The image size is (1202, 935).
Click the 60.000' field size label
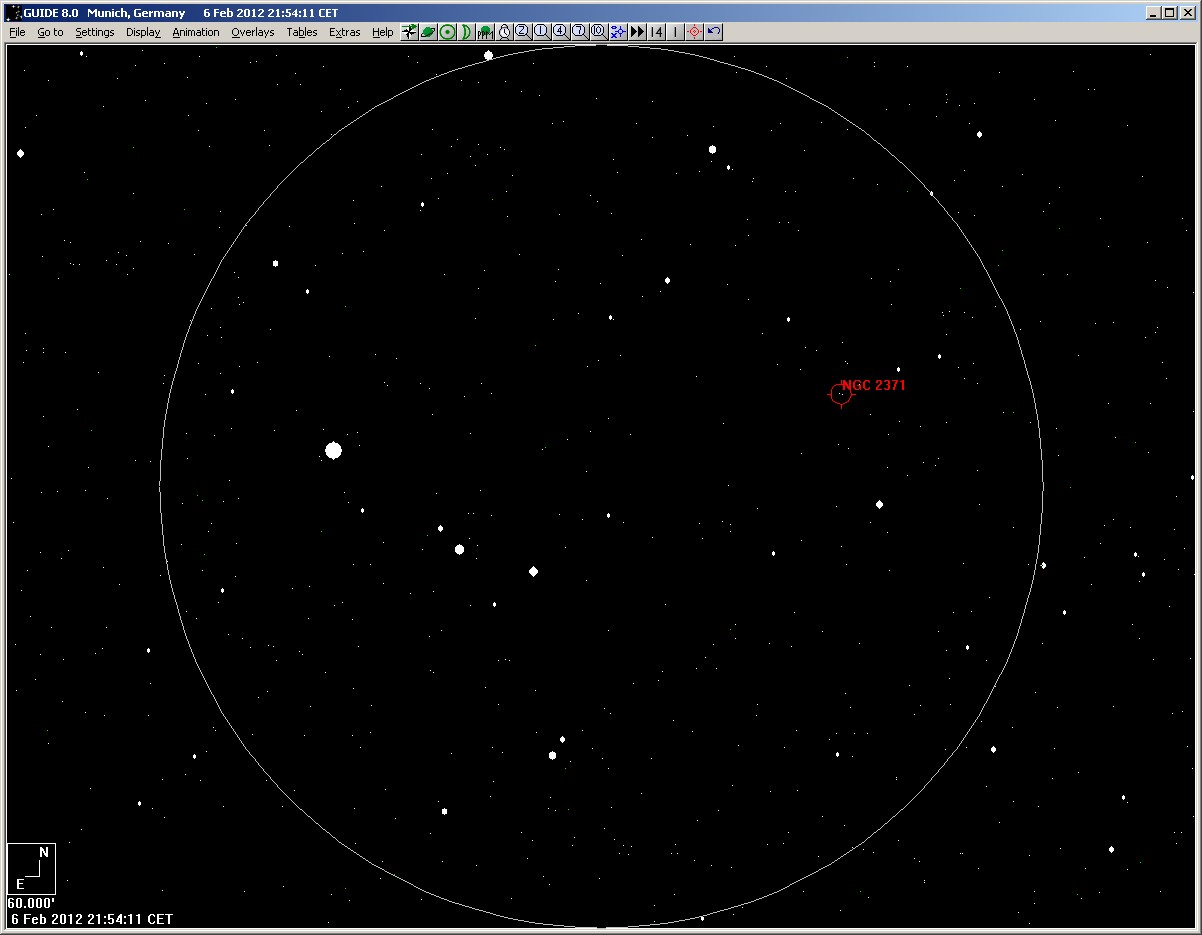(31, 903)
